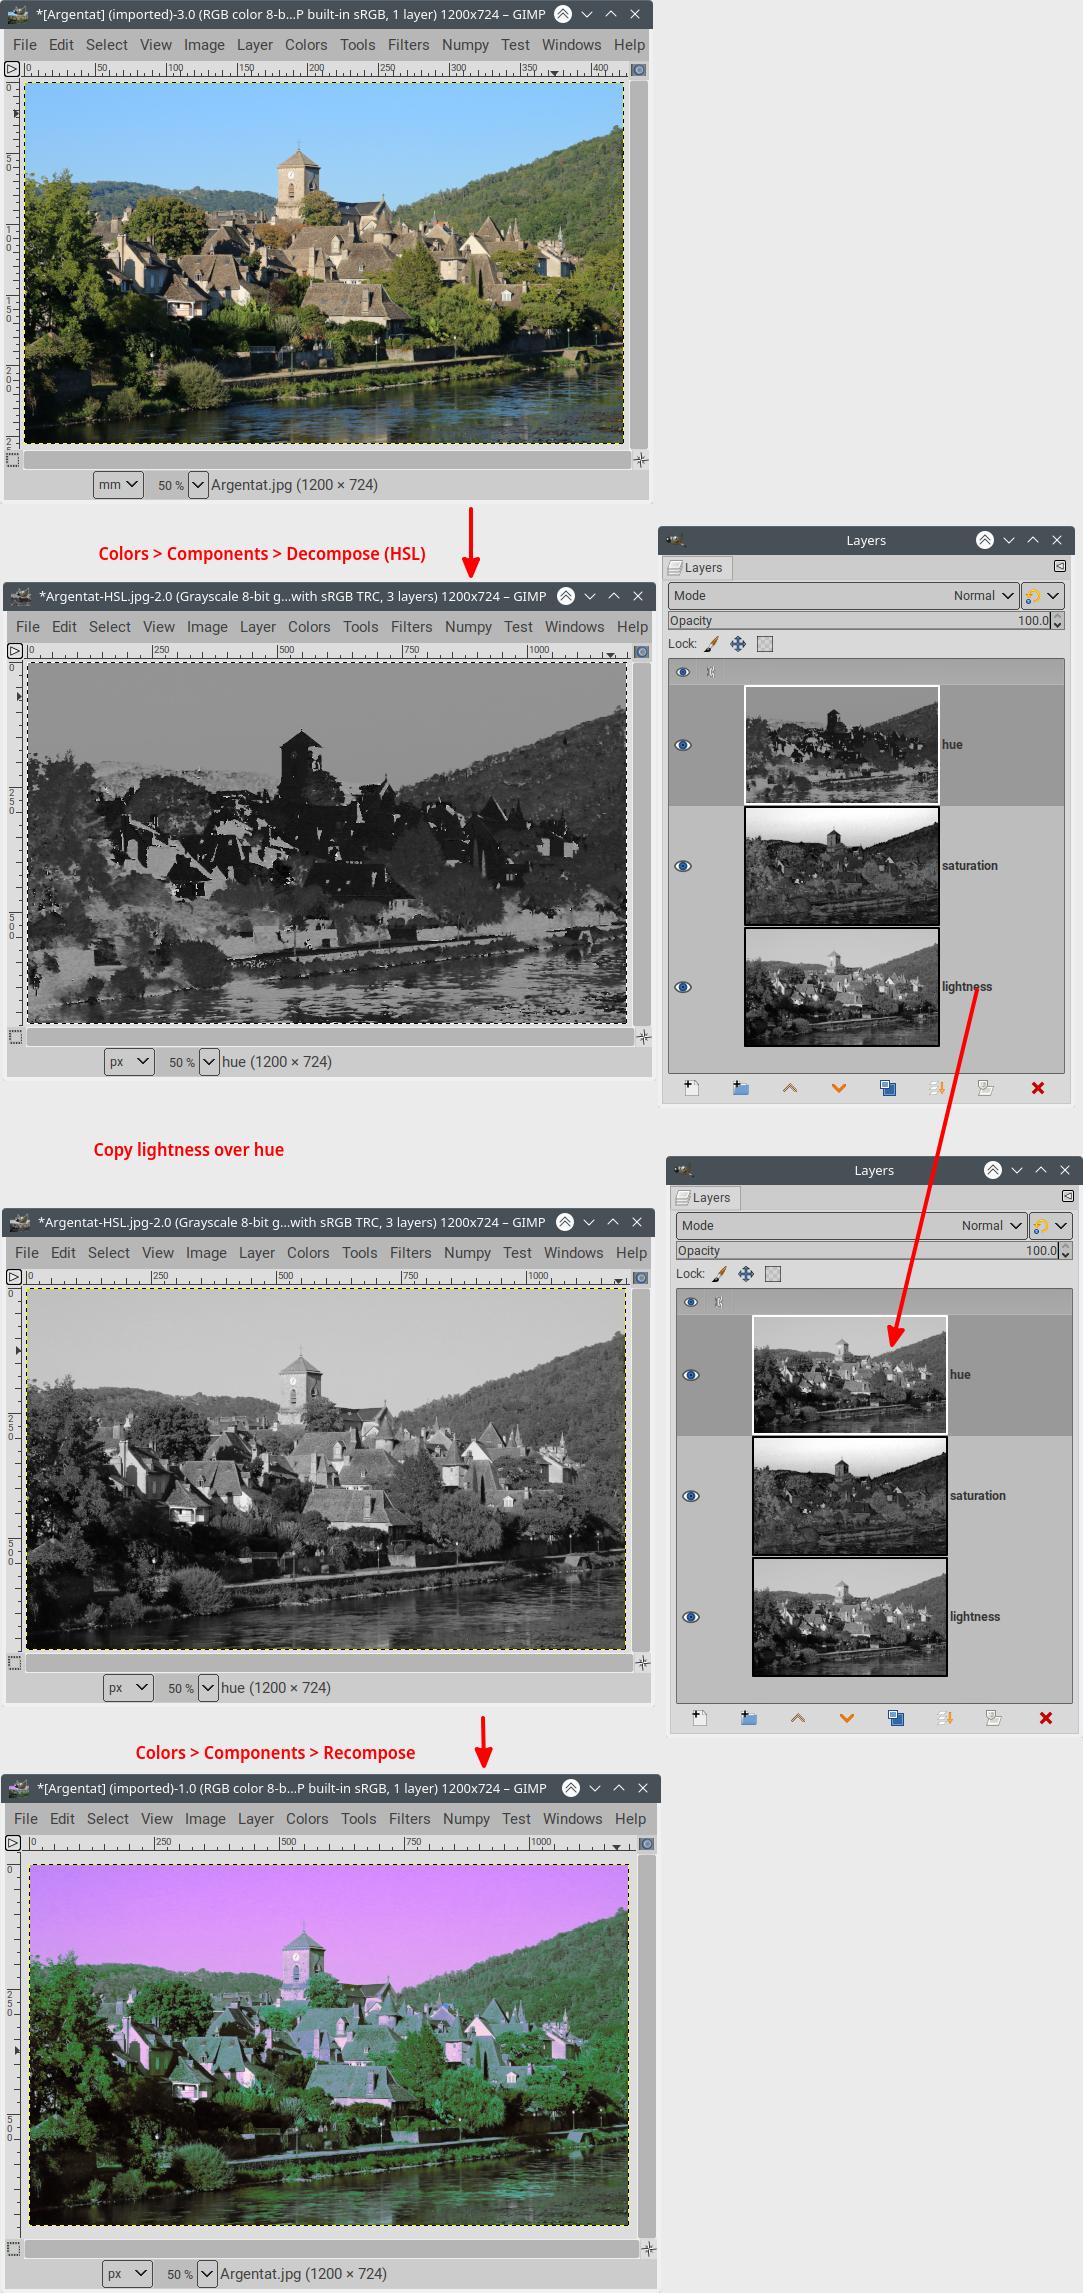Viewport: 1083px width, 2293px height.
Task: Hide lightness layer in upper Layers dialog
Action: [x=683, y=987]
